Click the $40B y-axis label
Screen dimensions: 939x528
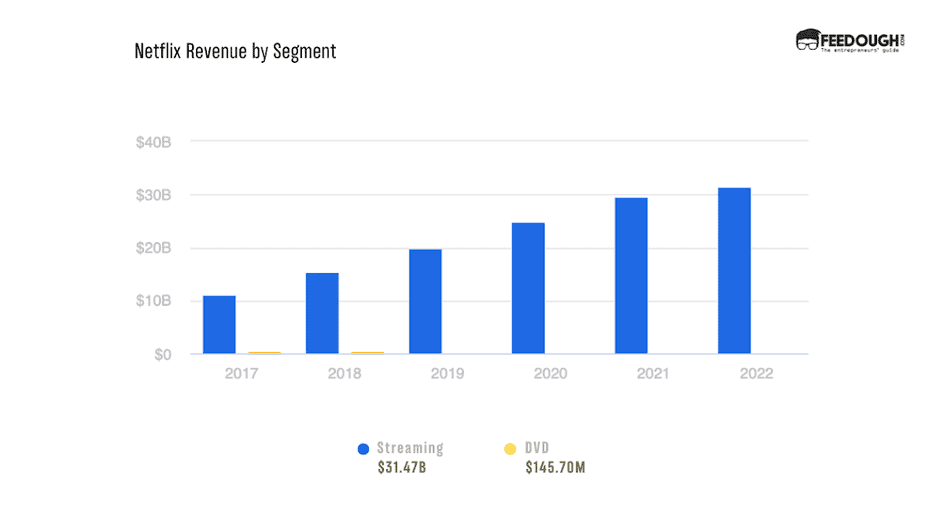click(154, 142)
